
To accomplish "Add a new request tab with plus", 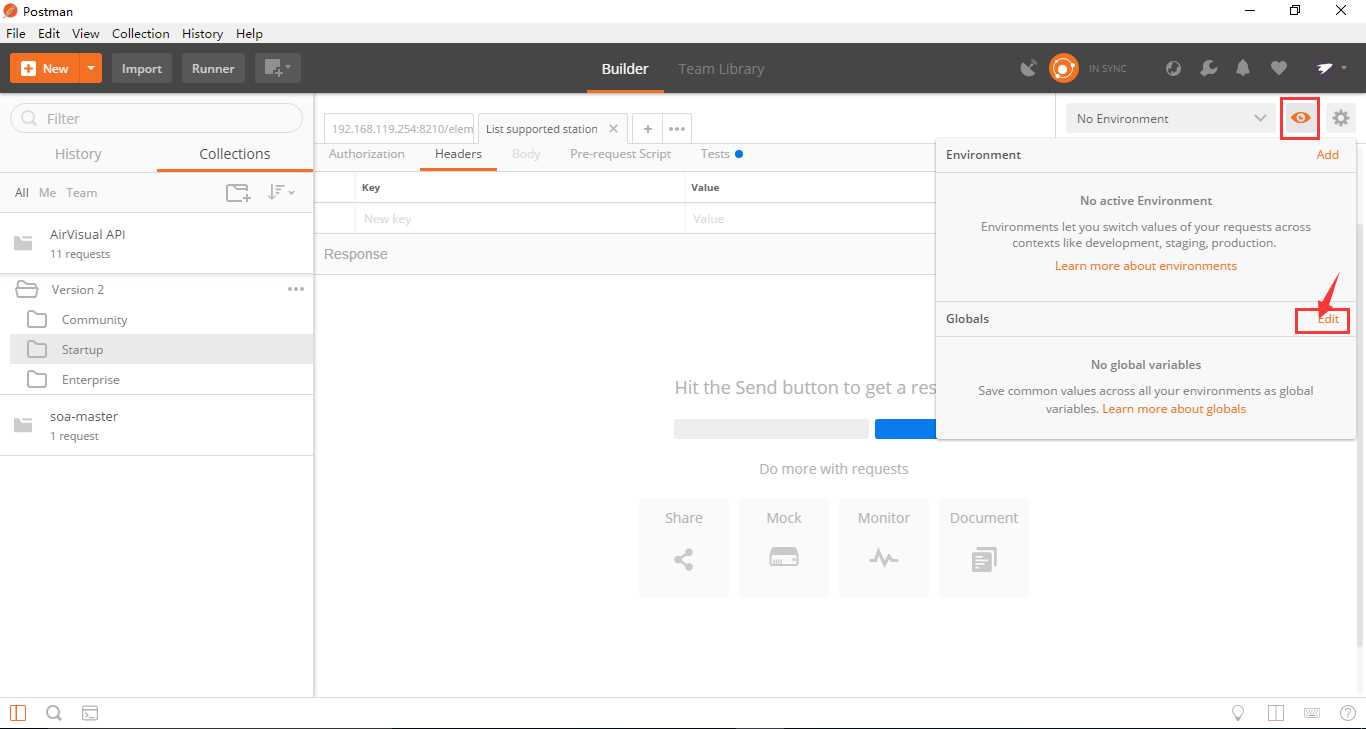I will (648, 129).
